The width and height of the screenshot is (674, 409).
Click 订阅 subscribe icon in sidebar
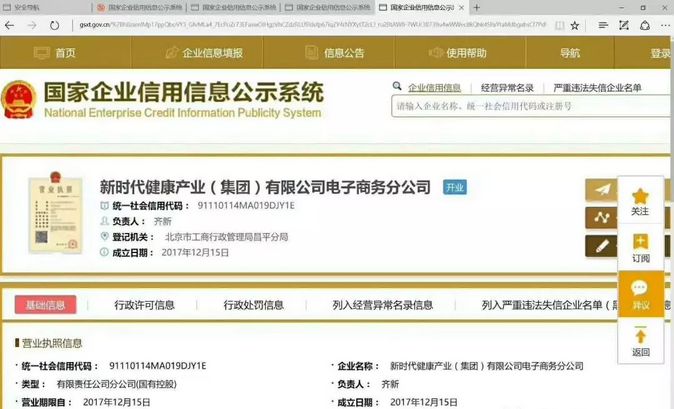(x=640, y=248)
